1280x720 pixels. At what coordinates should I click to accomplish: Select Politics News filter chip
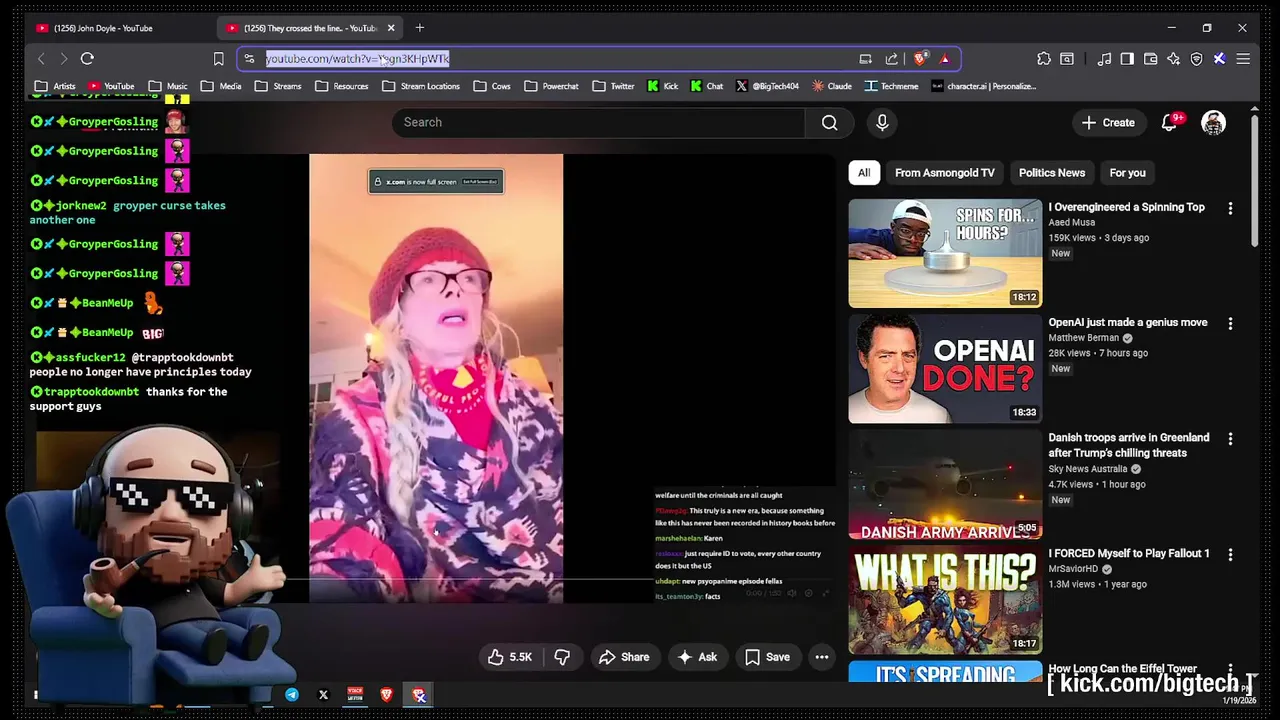point(1052,173)
